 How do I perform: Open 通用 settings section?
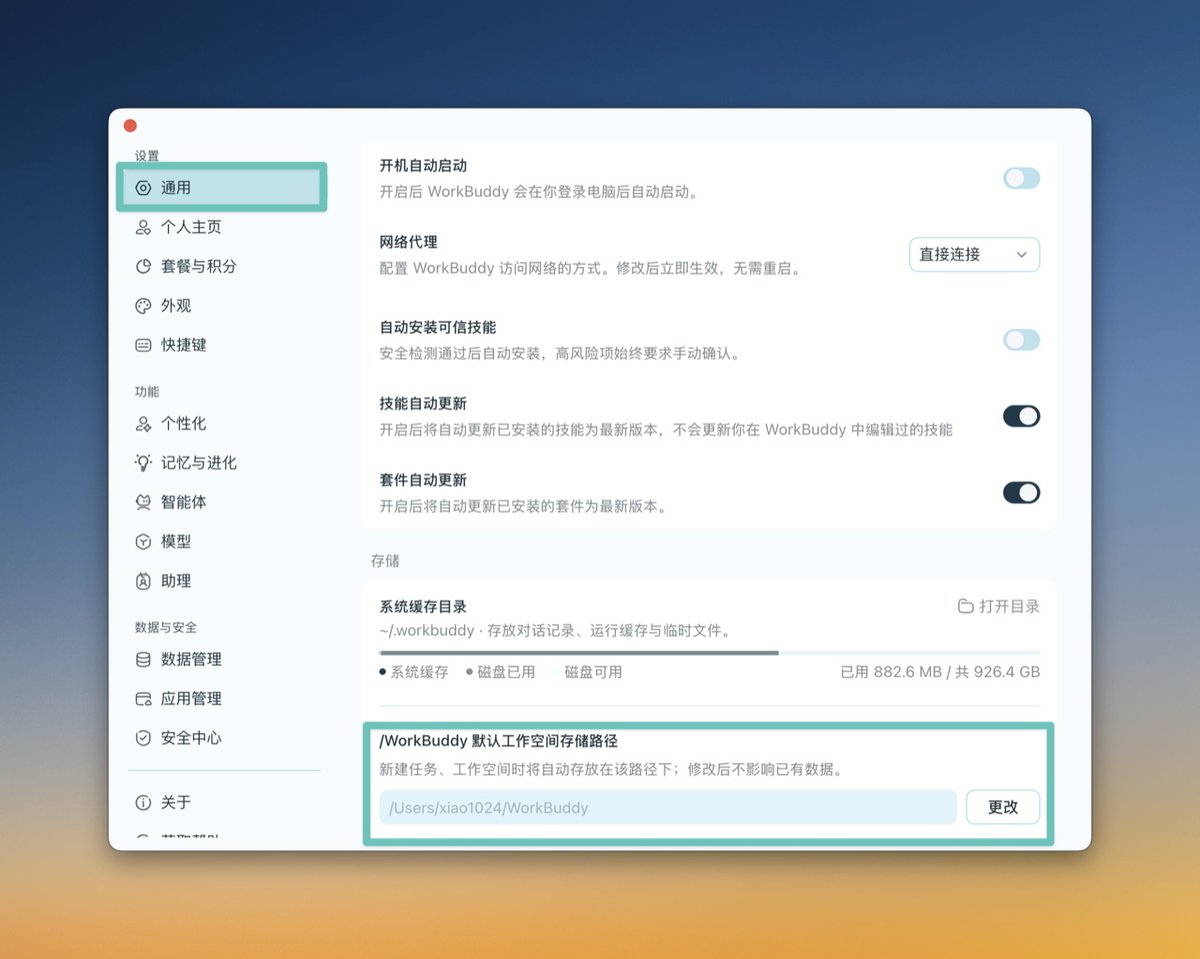[222, 188]
